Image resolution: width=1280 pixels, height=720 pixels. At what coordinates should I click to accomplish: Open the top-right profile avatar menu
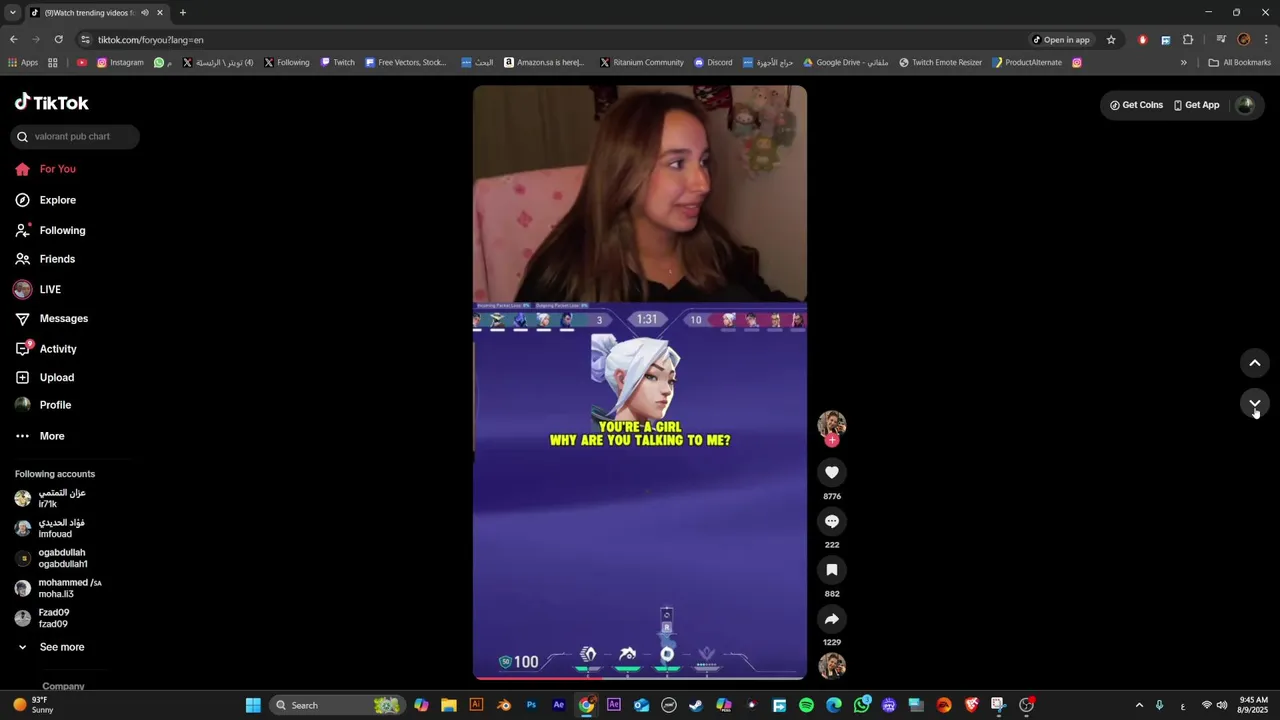(1245, 105)
